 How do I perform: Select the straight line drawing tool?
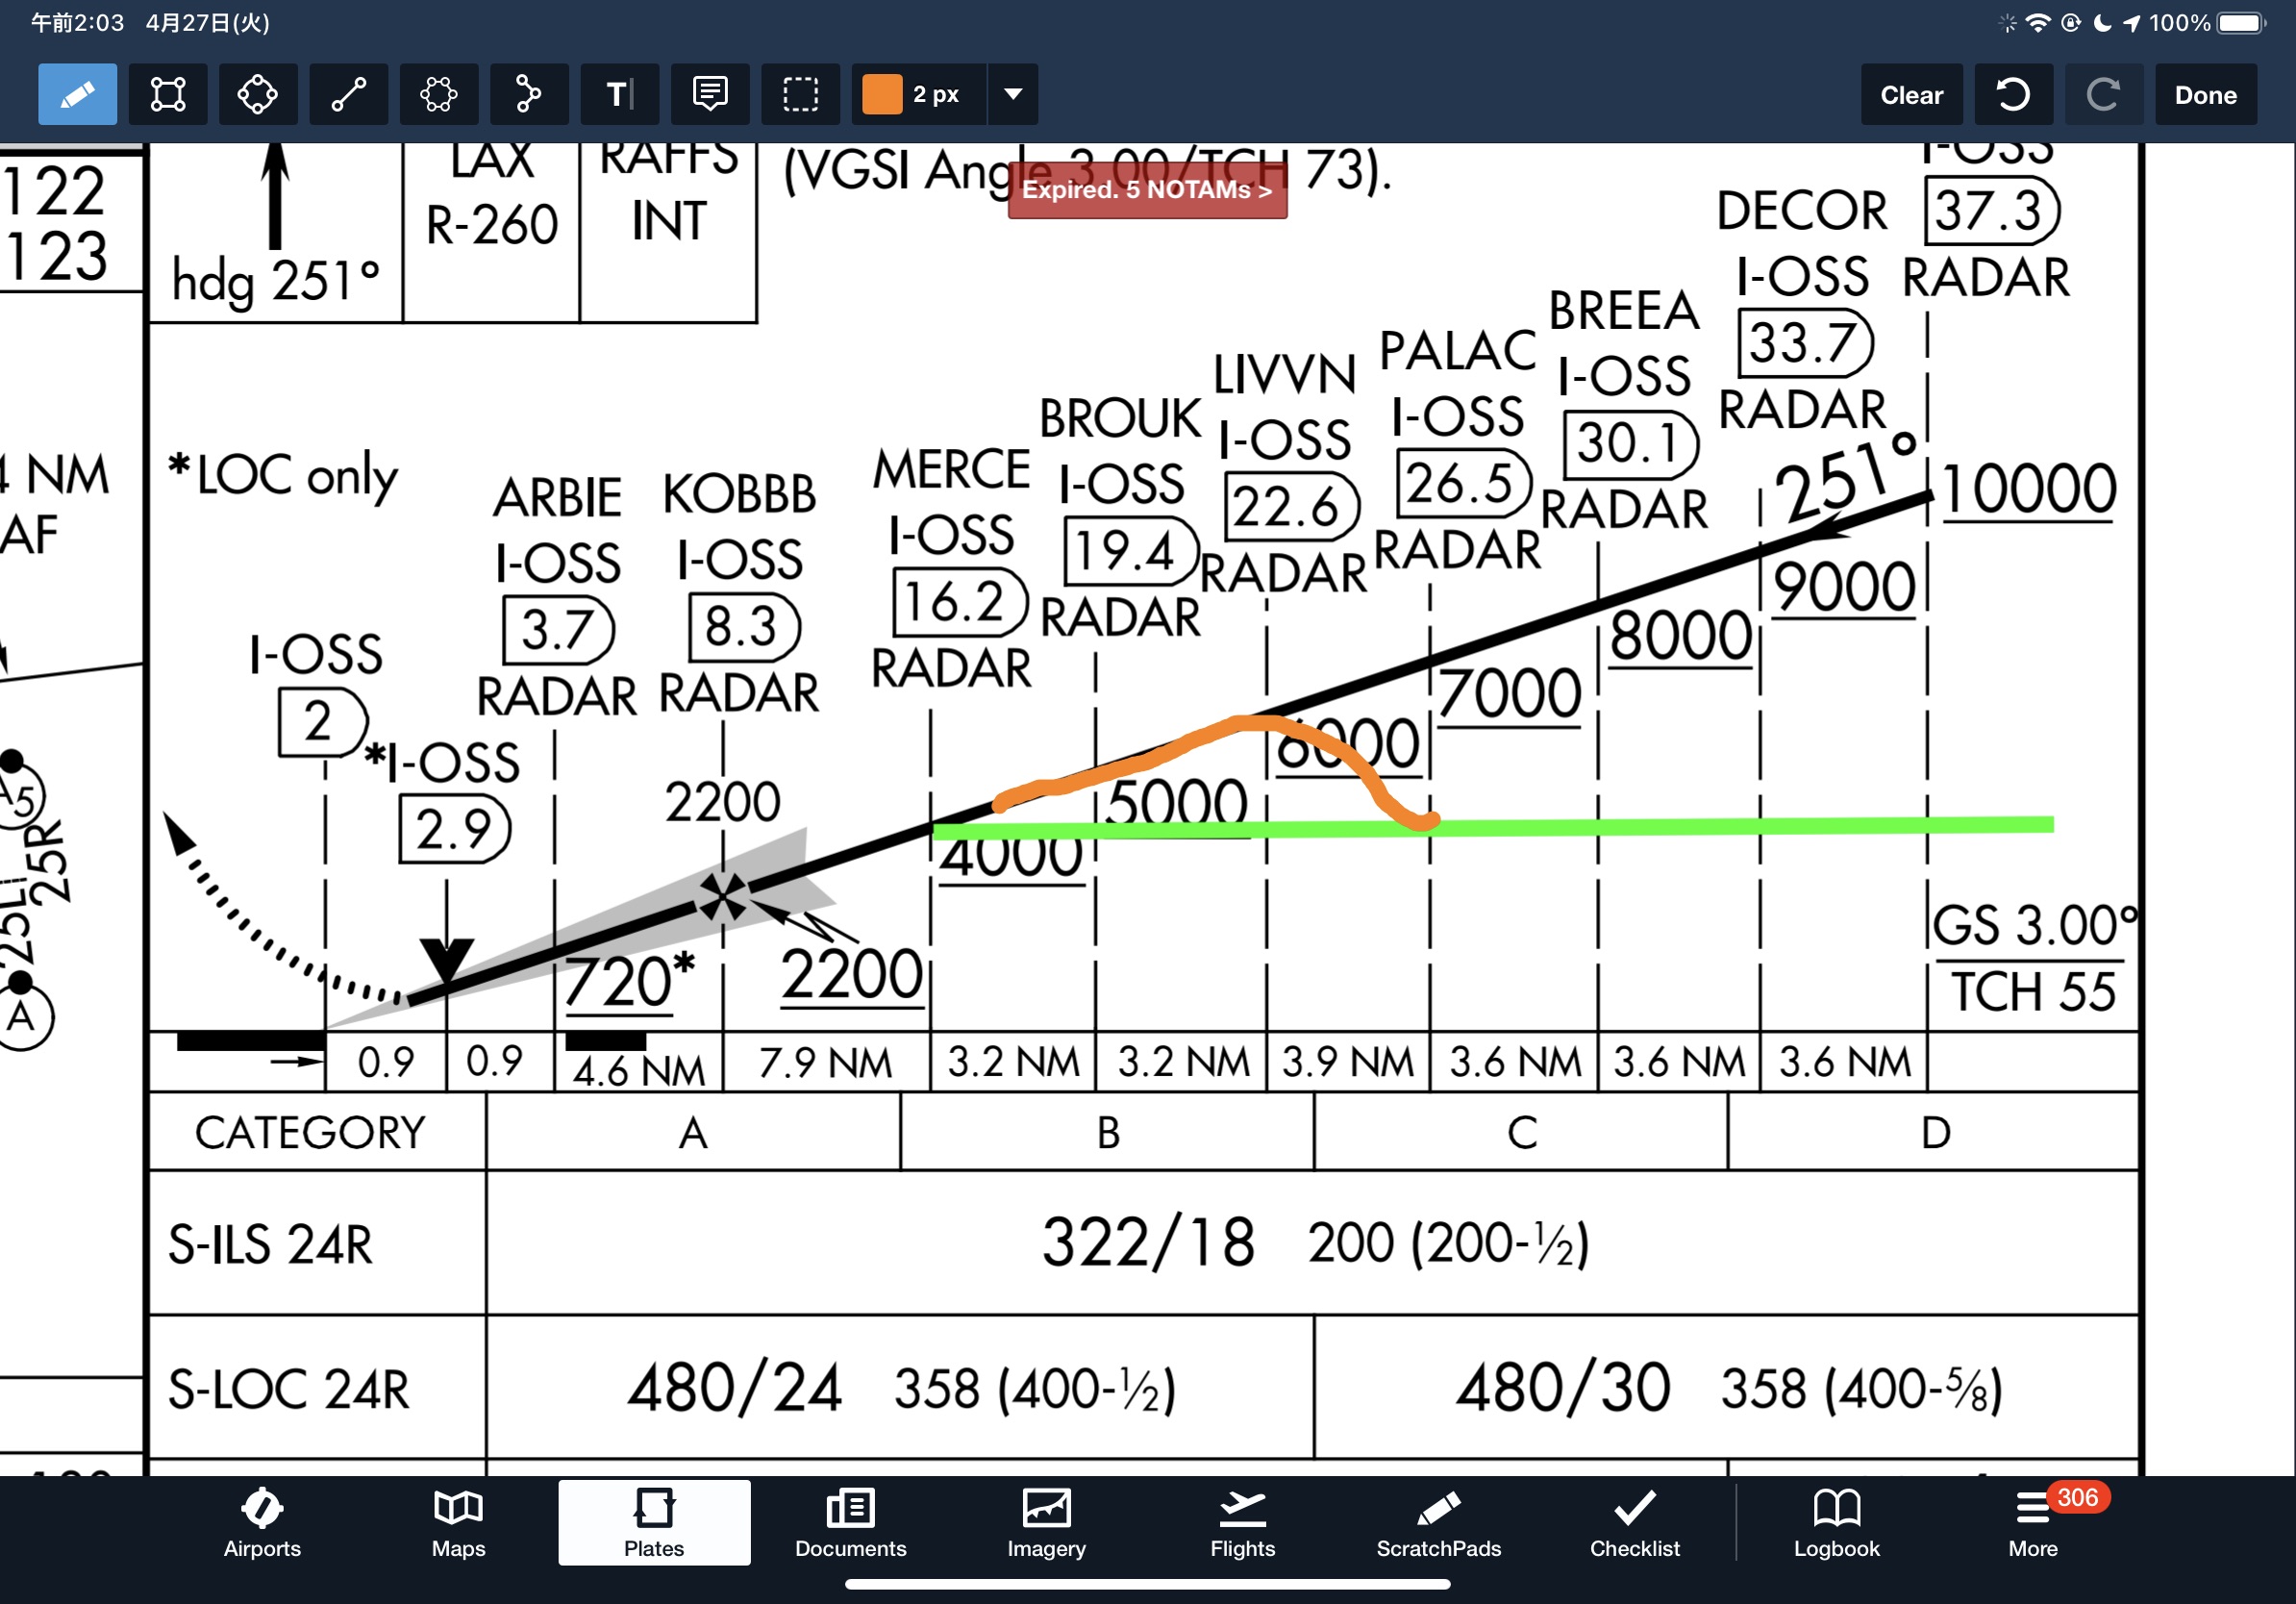tap(348, 95)
